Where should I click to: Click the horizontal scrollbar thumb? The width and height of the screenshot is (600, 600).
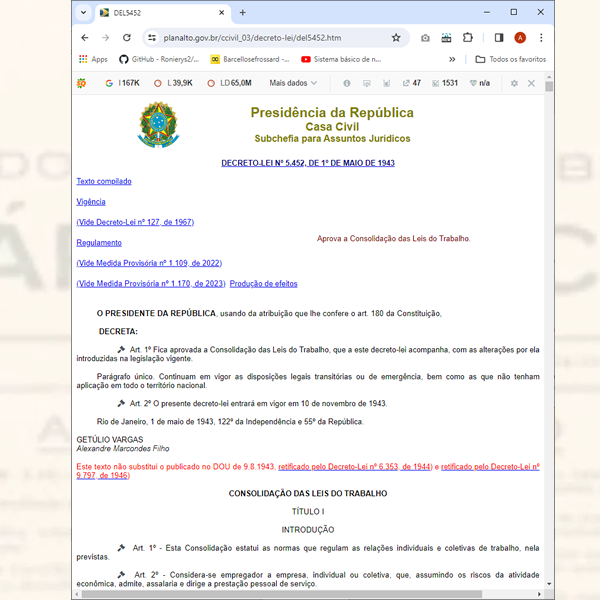click(282, 594)
